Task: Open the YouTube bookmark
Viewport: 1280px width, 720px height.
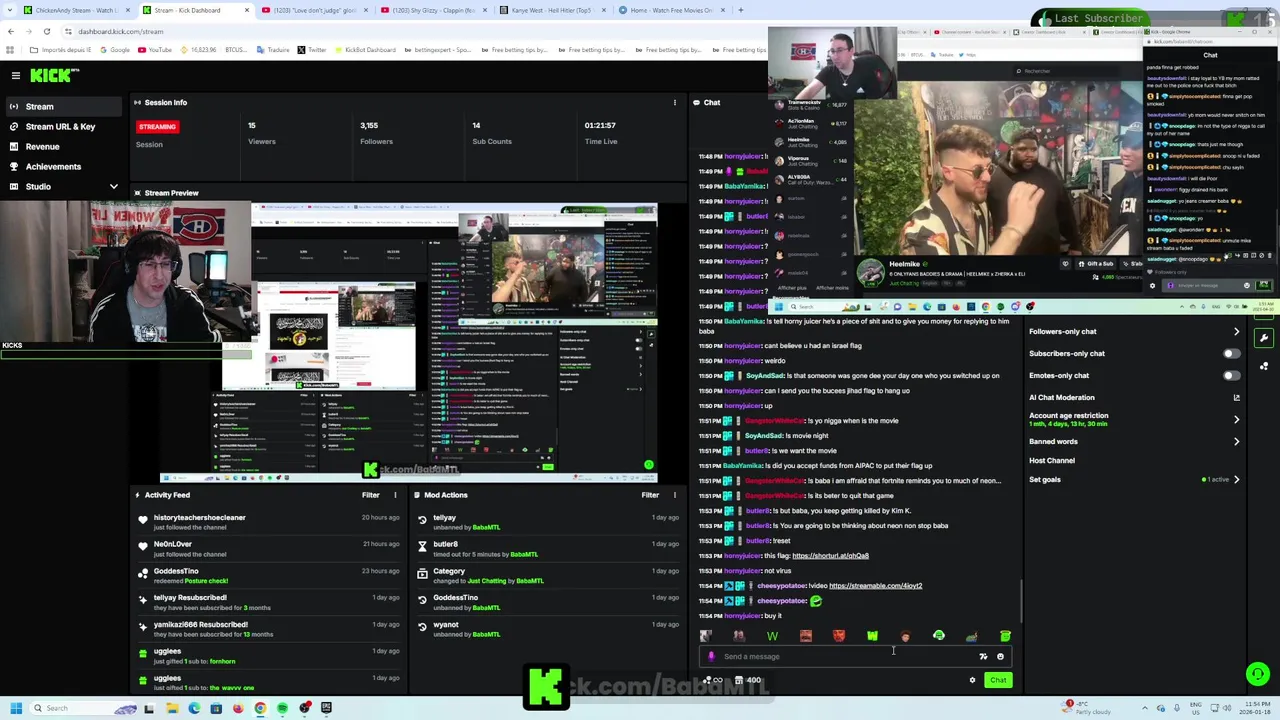Action: point(155,50)
